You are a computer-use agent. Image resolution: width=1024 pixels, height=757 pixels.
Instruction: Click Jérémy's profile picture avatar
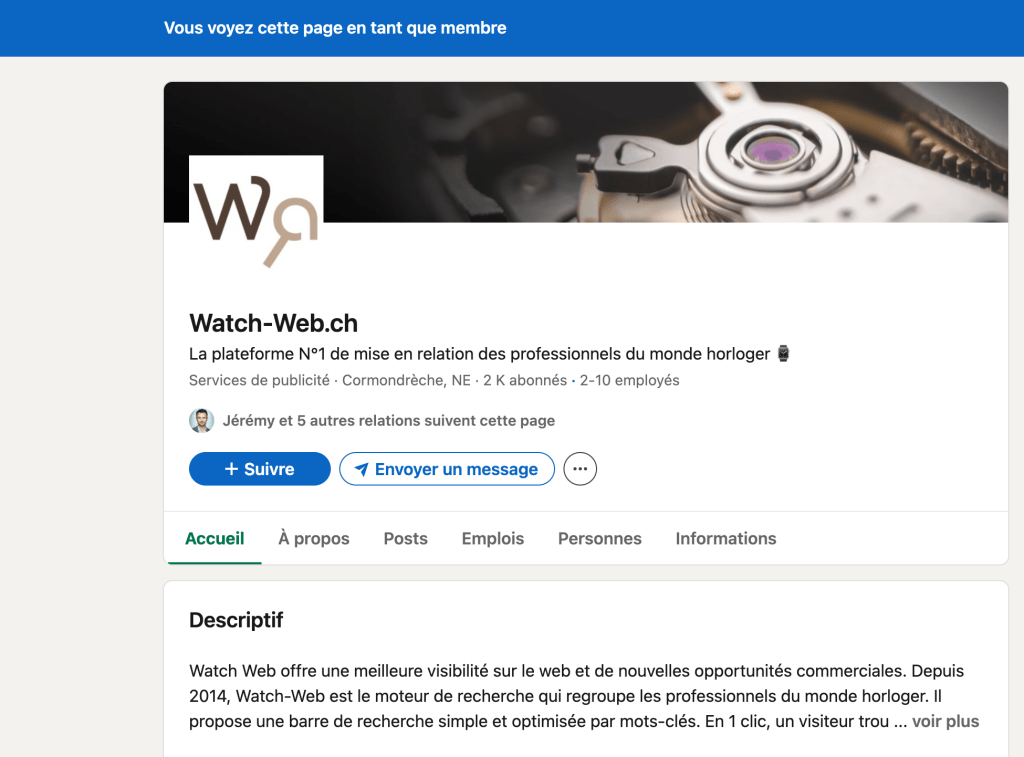tap(201, 421)
